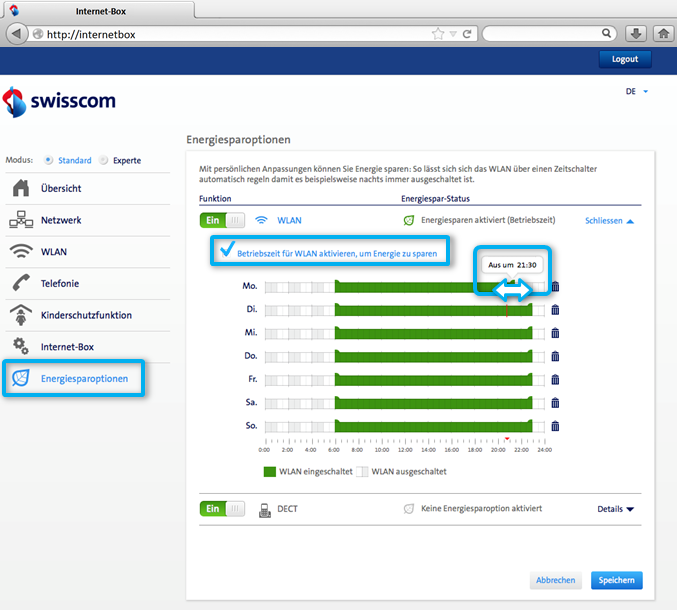Delete Sa. schedule with trash icon
Image resolution: width=677 pixels, height=610 pixels.
(555, 403)
